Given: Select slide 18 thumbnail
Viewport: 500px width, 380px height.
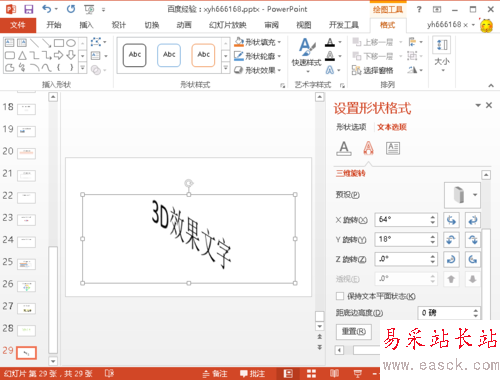Looking at the screenshot, I should click(26, 109).
